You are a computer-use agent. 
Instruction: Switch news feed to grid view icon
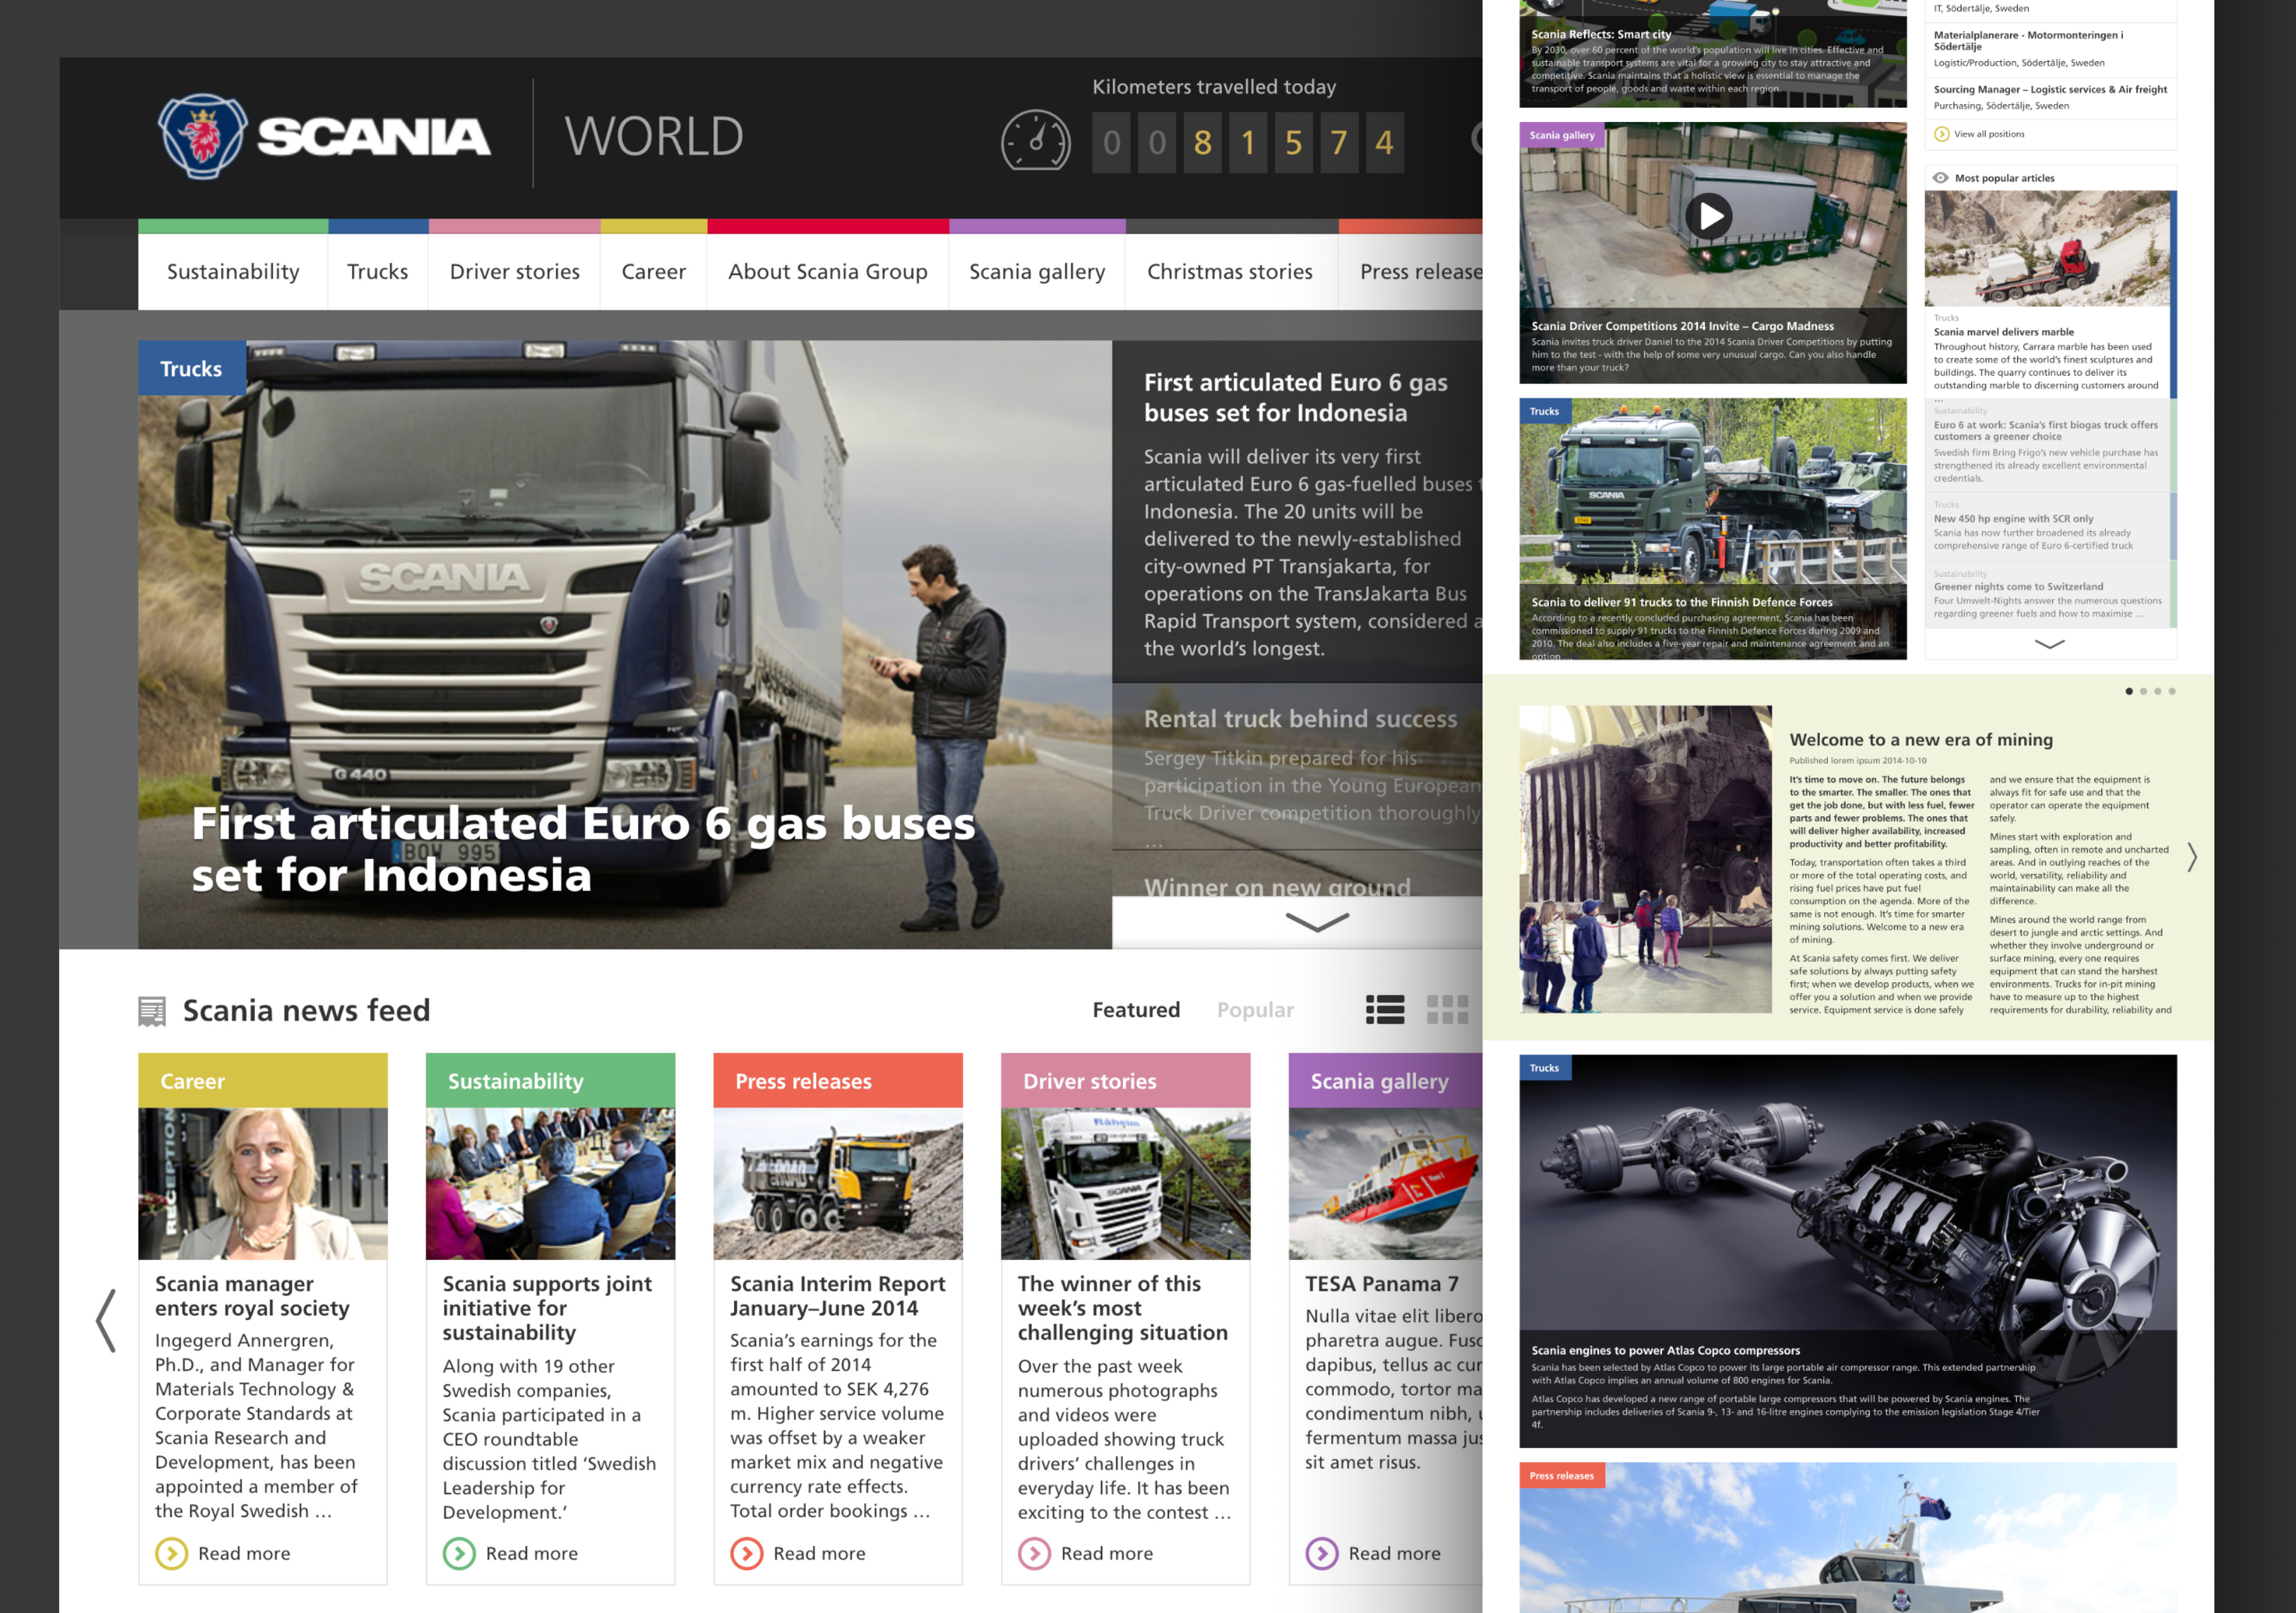point(1447,1010)
